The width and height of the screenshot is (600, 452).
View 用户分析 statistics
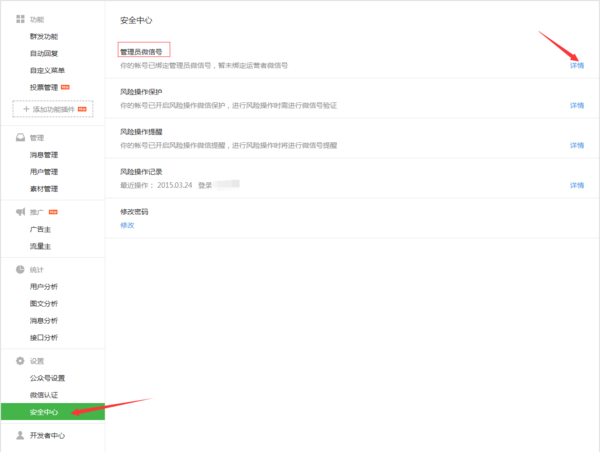pos(44,287)
